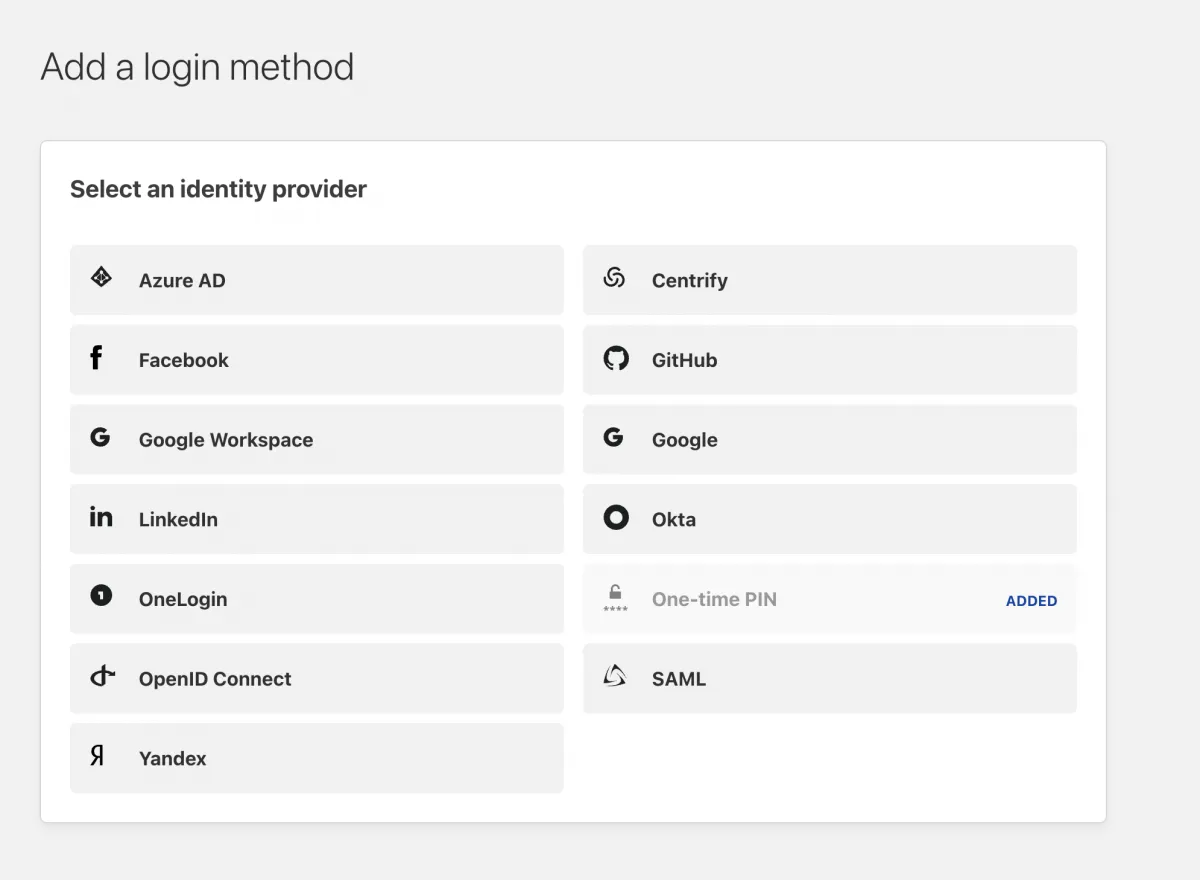Viewport: 1200px width, 880px height.
Task: Click the OpenID Connect logo icon
Action: pyautogui.click(x=103, y=676)
